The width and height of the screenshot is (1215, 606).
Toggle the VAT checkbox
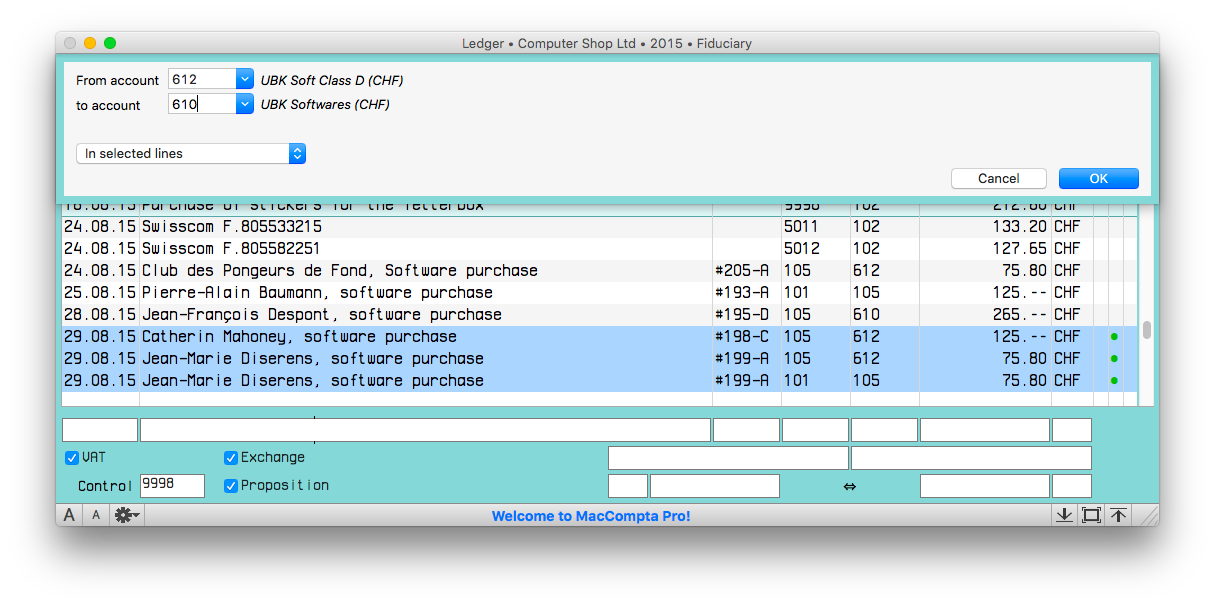72,458
